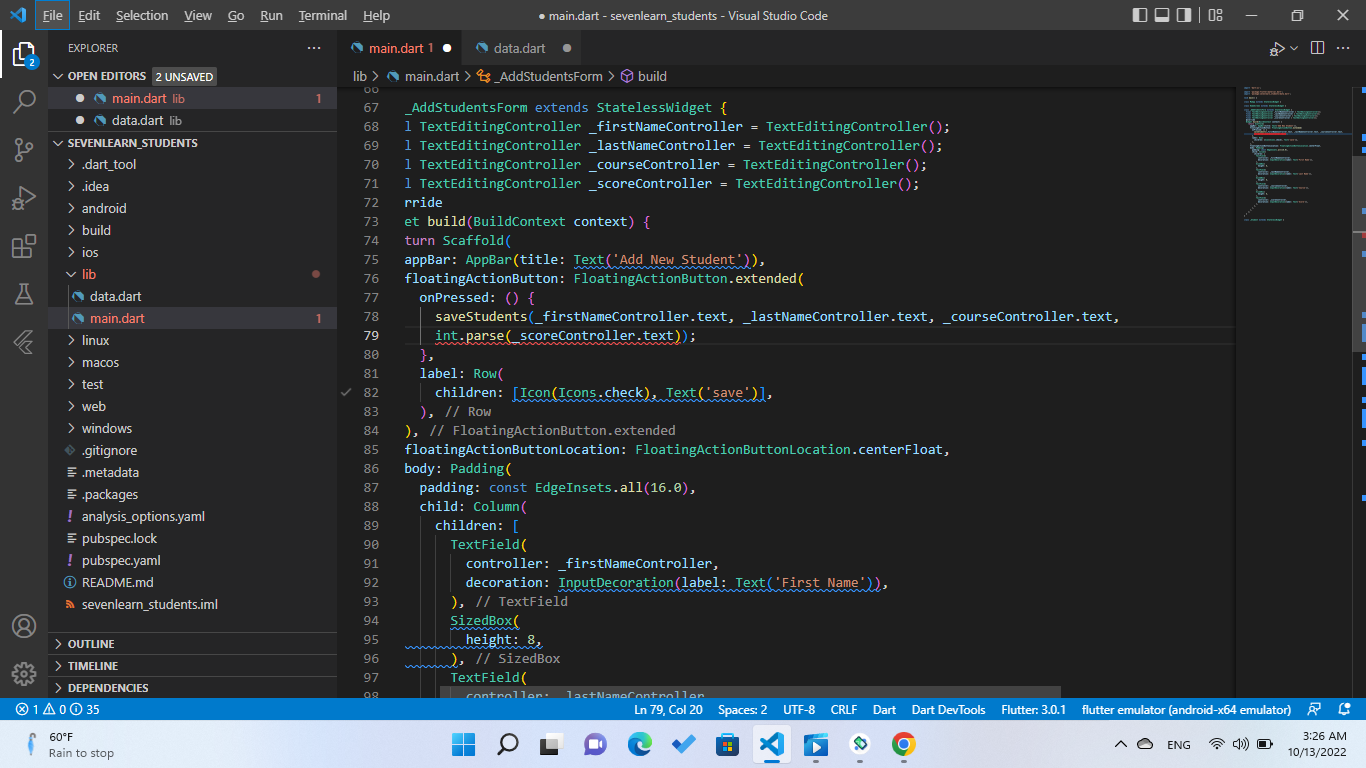The height and width of the screenshot is (768, 1366).
Task: Open the File menu
Action: point(53,16)
